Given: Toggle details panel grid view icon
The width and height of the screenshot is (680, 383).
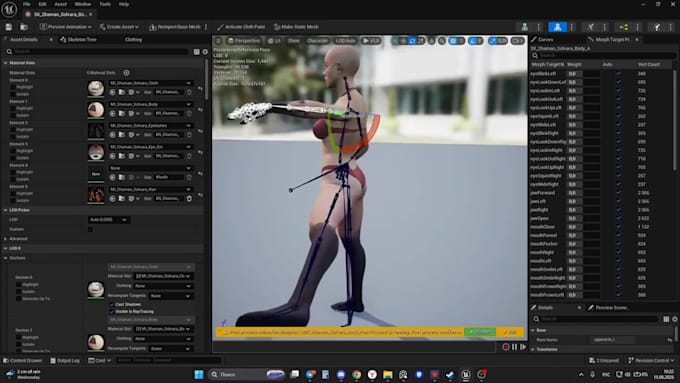Looking at the screenshot, I should [x=196, y=52].
